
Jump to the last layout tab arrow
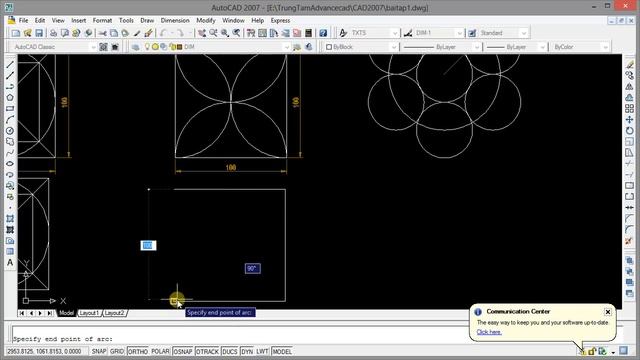click(x=49, y=313)
